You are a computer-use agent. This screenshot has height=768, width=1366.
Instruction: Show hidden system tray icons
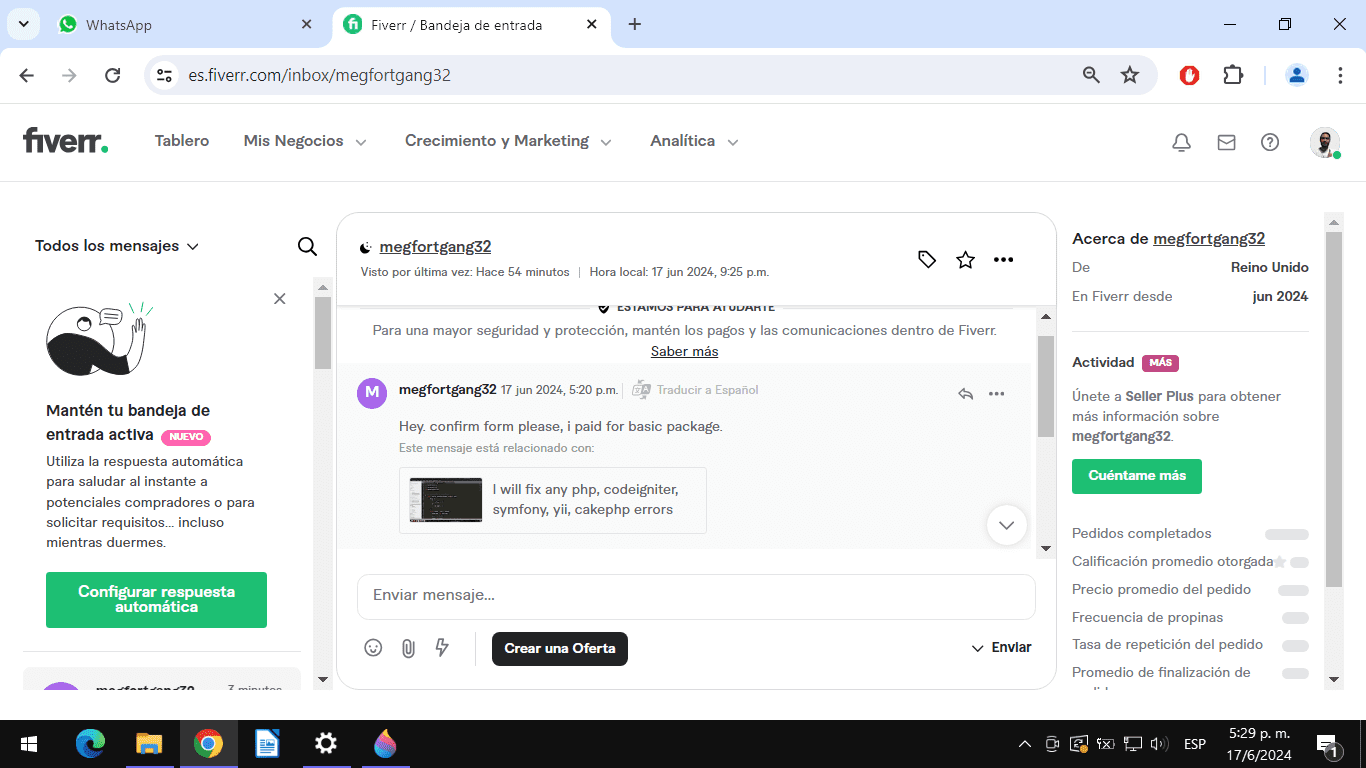(x=1024, y=744)
